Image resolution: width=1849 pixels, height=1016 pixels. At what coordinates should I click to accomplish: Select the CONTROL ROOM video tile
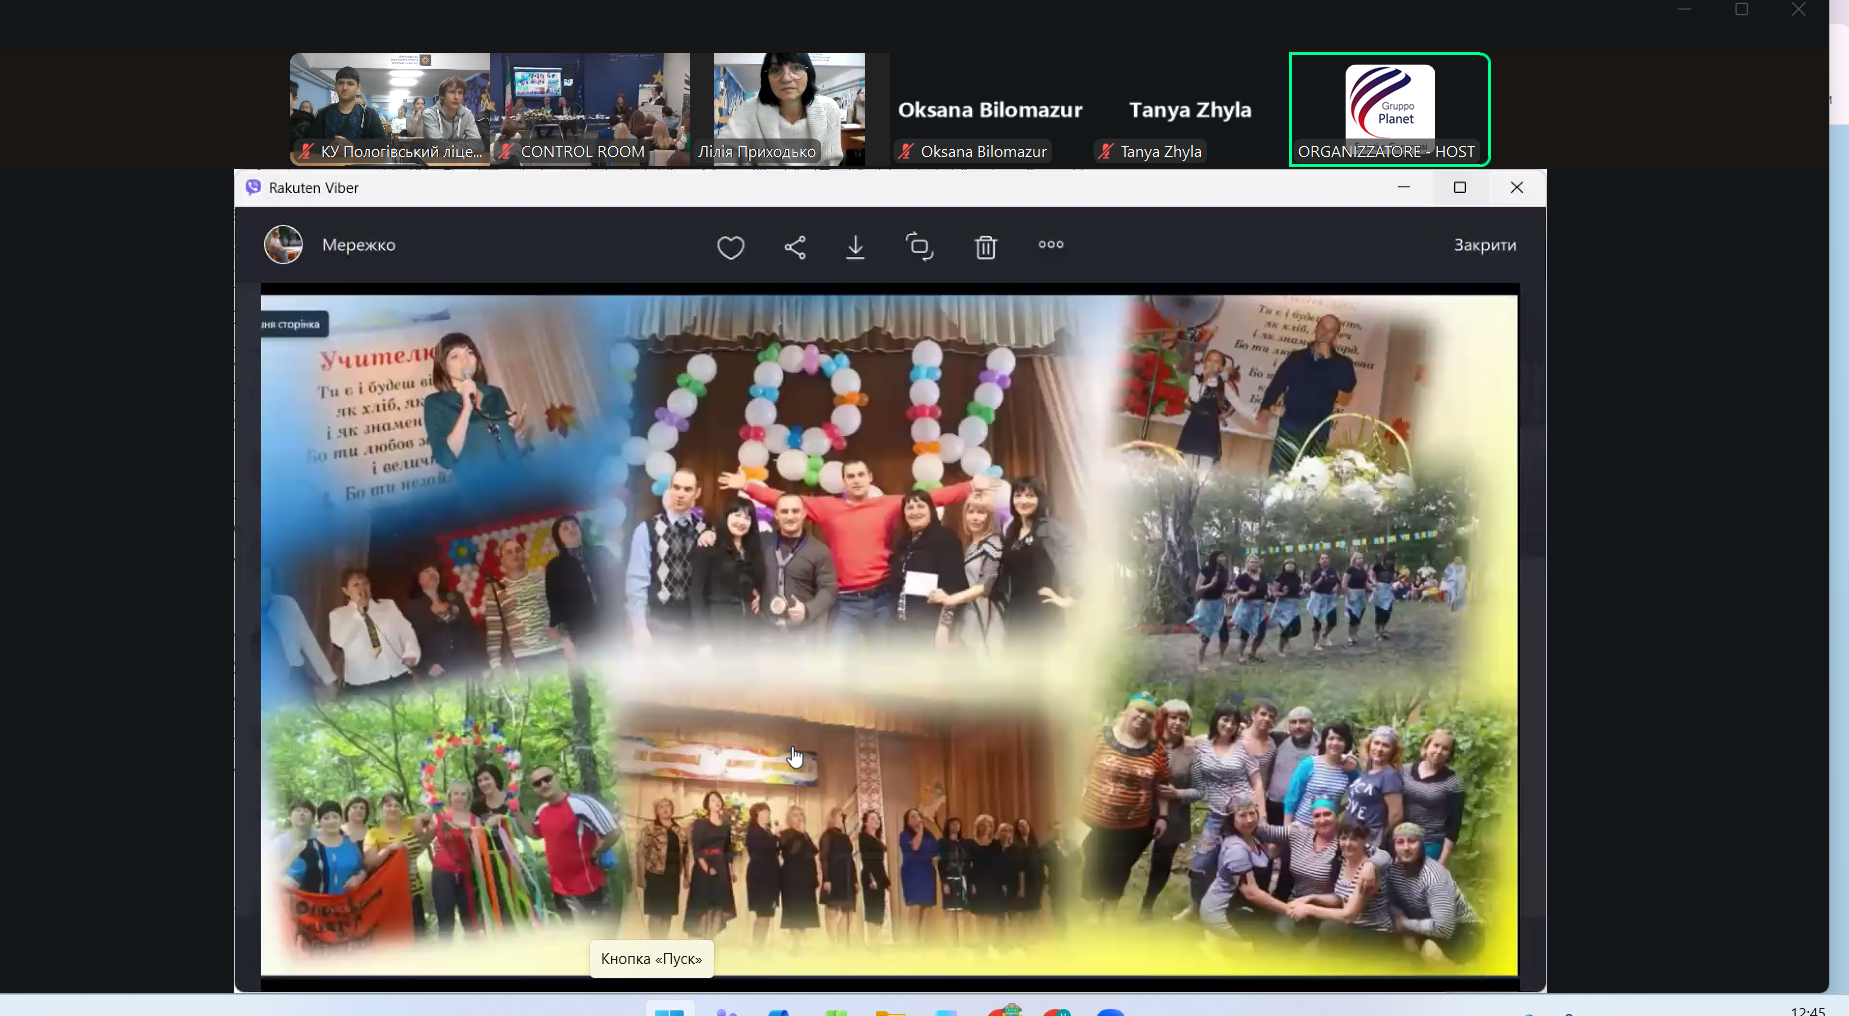[x=590, y=108]
